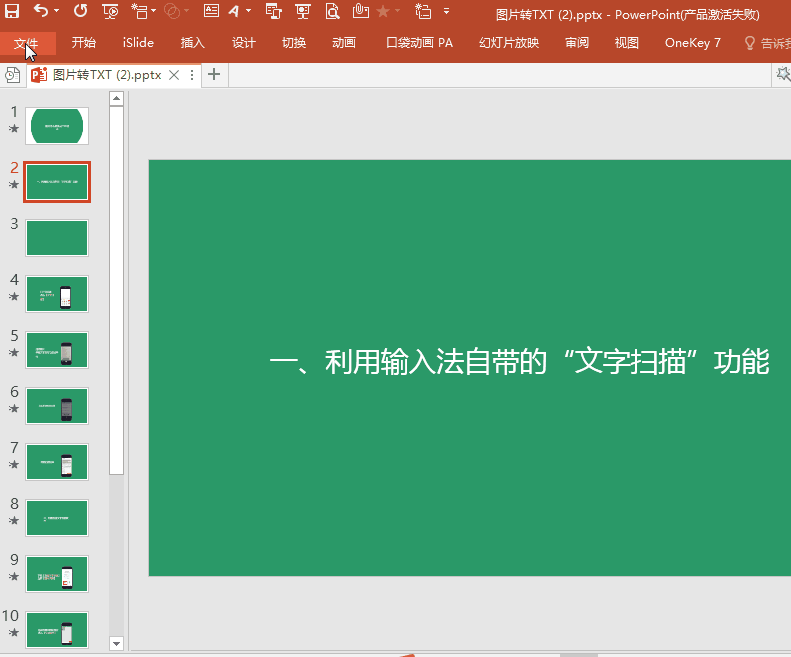Select slide 1 thumbnail
791x657 pixels.
(x=57, y=126)
